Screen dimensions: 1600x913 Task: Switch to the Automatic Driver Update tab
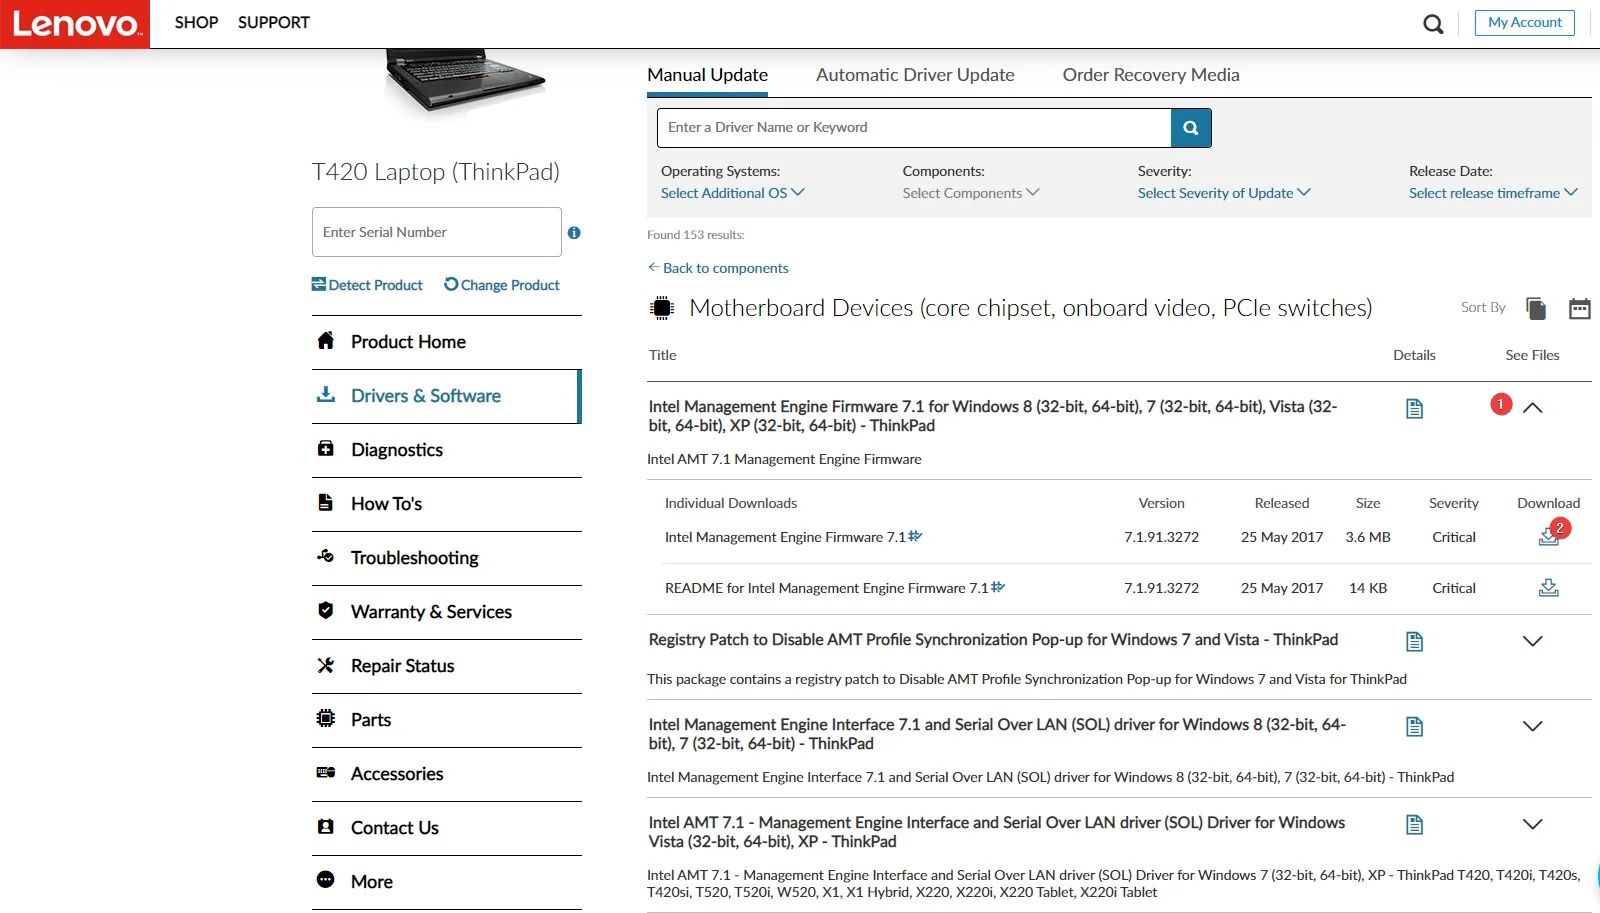[x=915, y=75]
